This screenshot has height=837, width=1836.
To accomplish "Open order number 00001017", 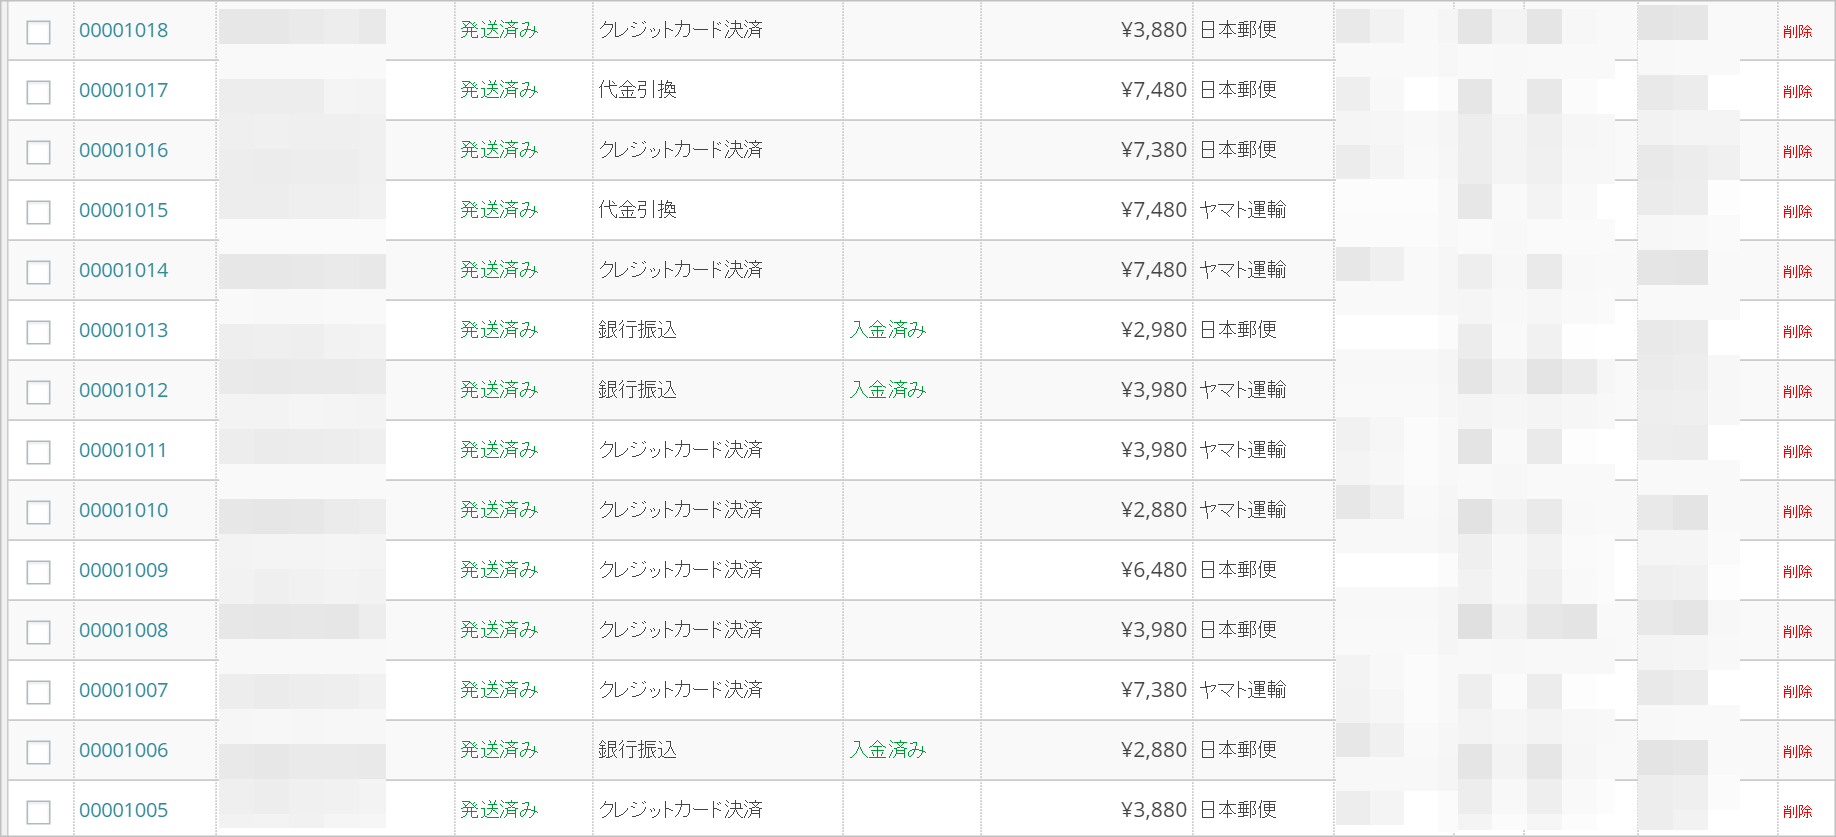I will click(123, 90).
